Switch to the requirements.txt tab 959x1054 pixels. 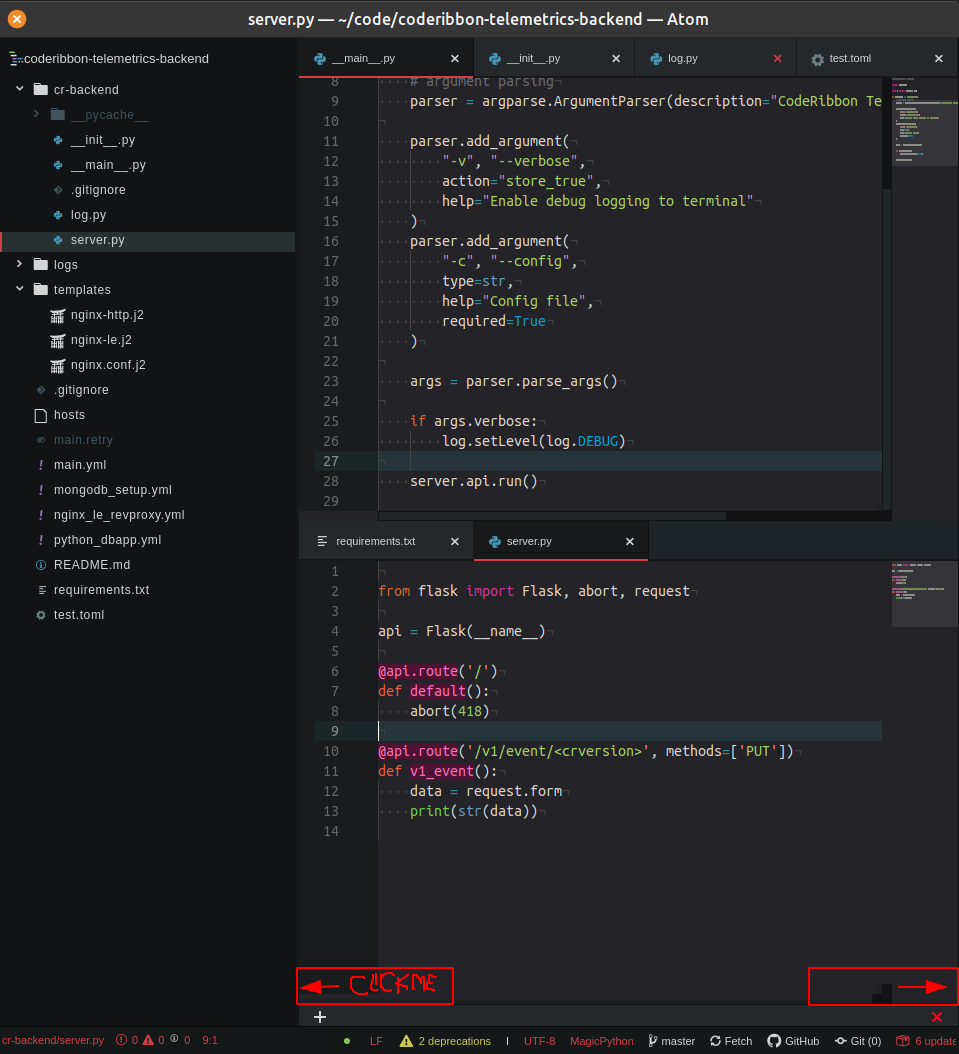click(386, 541)
